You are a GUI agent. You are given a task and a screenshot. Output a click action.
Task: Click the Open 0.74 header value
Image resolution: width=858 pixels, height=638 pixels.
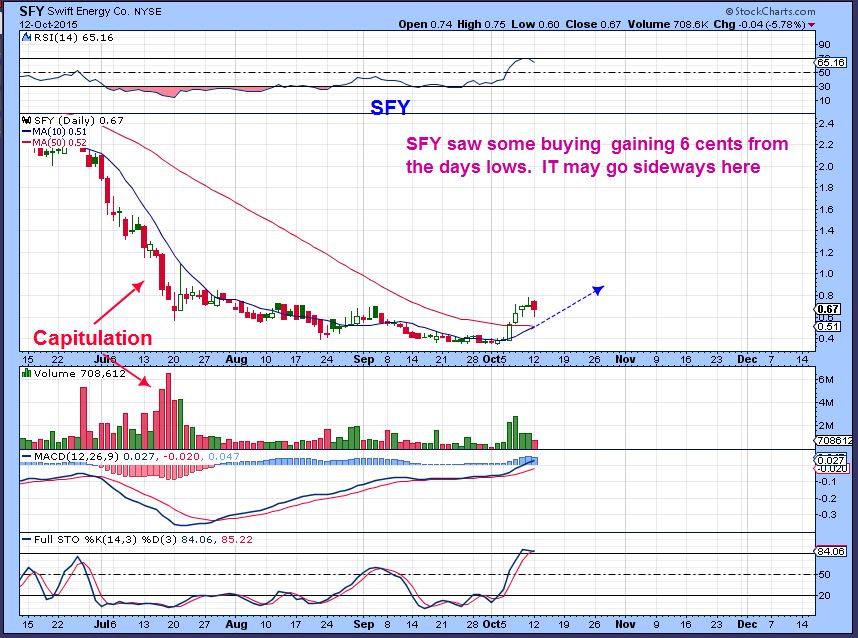pos(425,25)
